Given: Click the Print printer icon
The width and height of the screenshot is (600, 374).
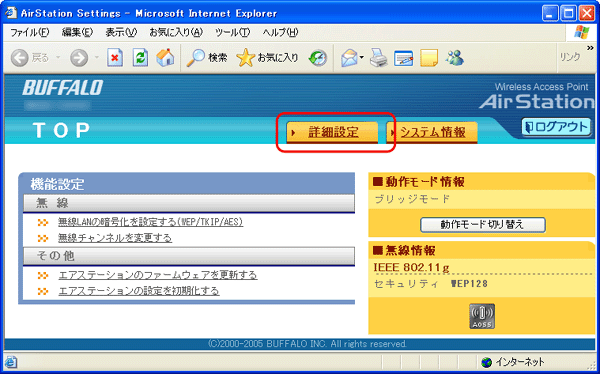Looking at the screenshot, I should (x=379, y=58).
